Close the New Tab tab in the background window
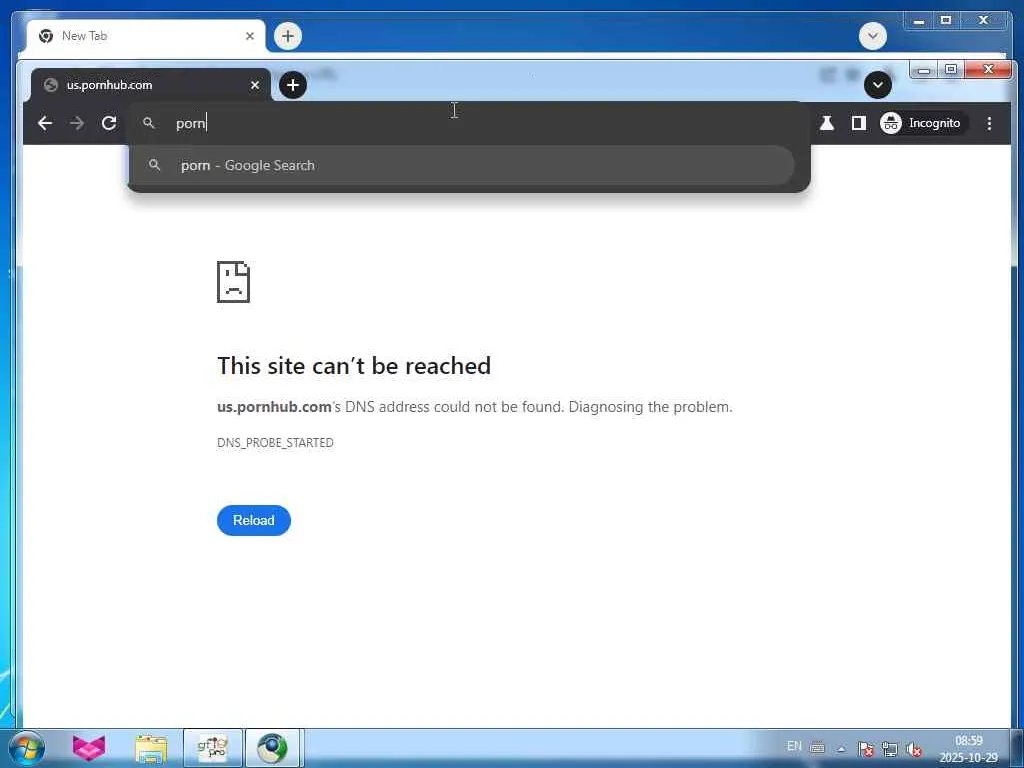1024x768 pixels. click(249, 36)
